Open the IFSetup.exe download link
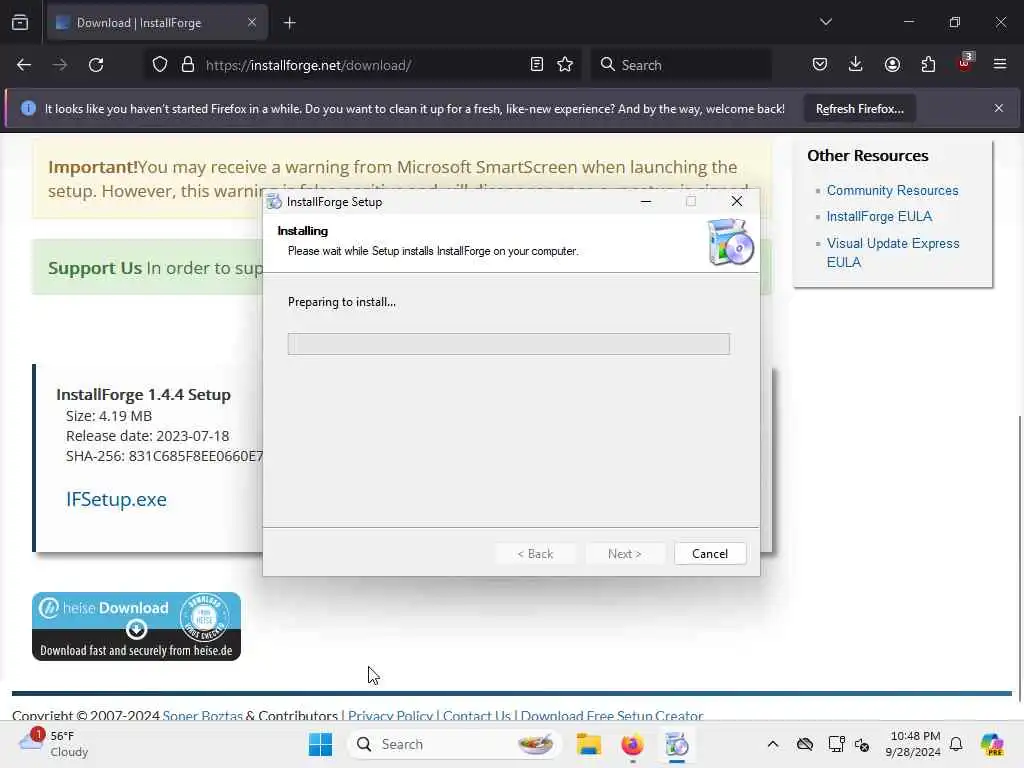 pyautogui.click(x=116, y=499)
